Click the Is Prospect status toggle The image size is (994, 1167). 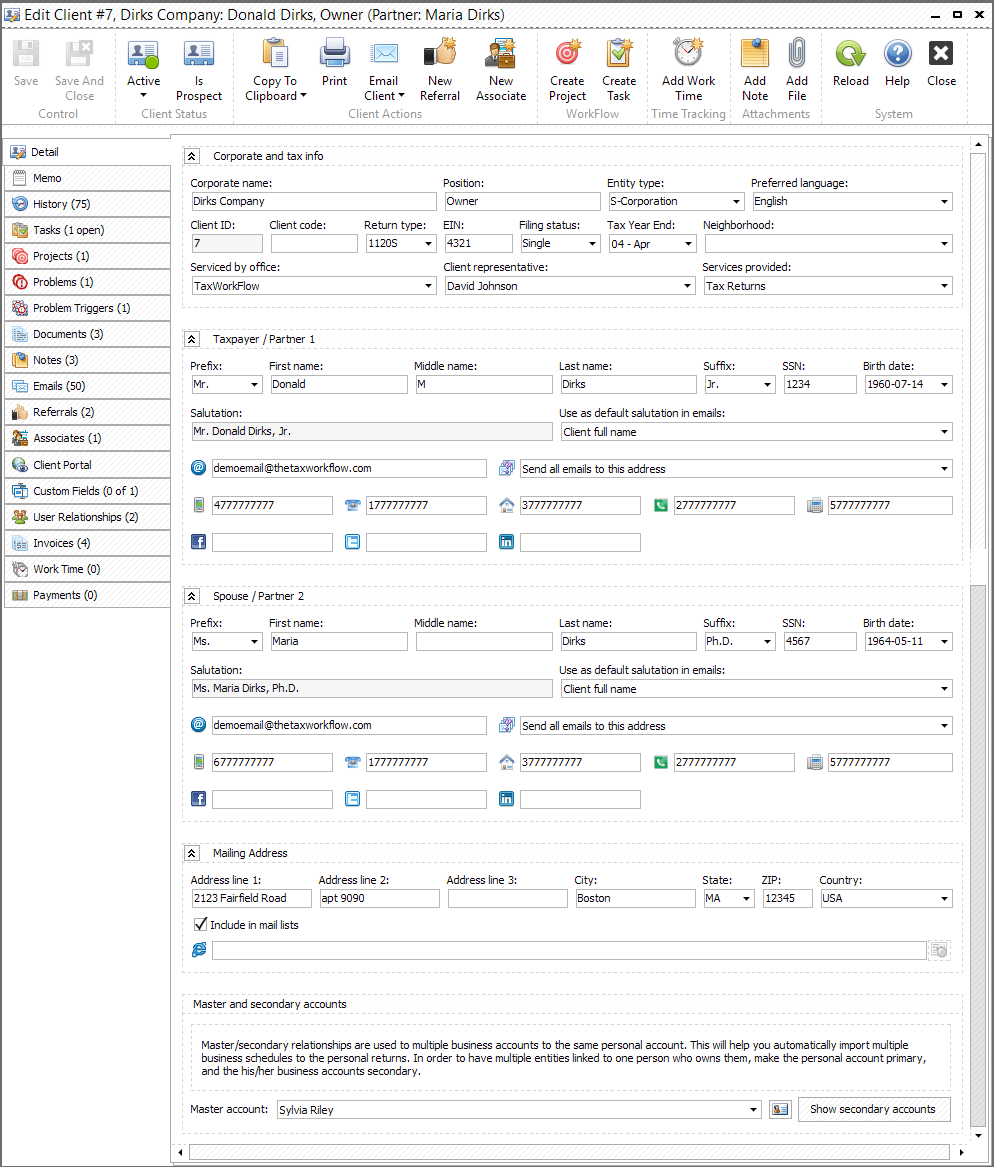click(x=198, y=66)
